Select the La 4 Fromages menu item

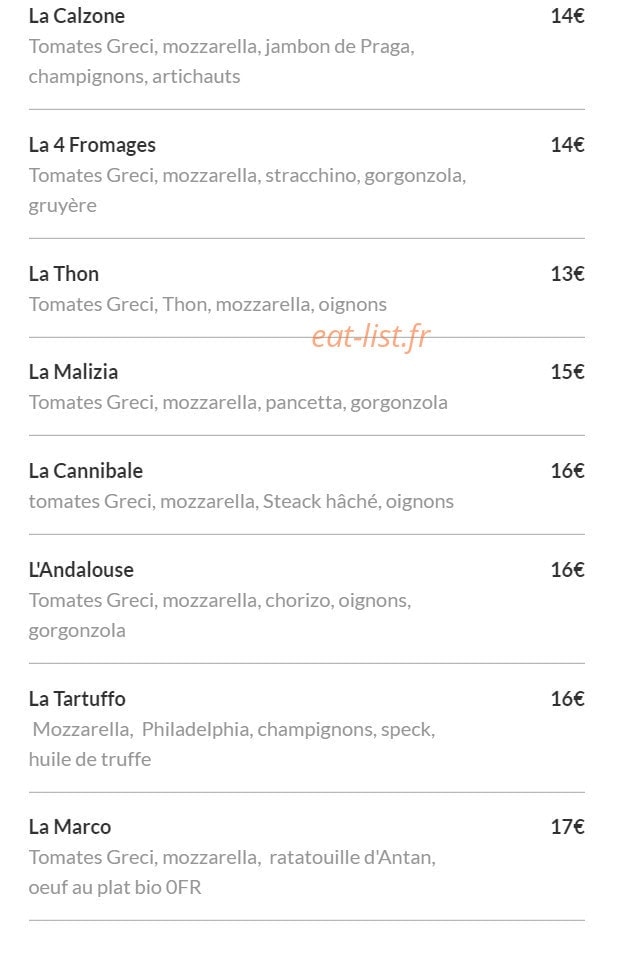(x=92, y=145)
